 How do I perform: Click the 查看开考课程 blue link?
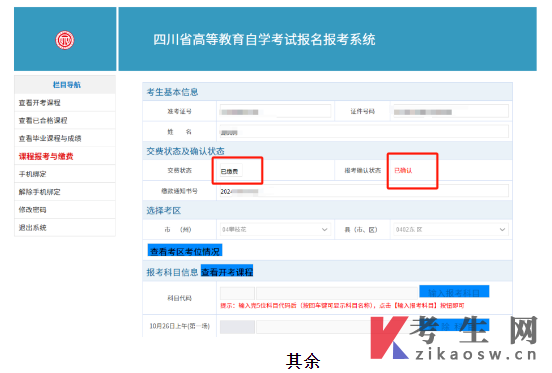click(227, 272)
